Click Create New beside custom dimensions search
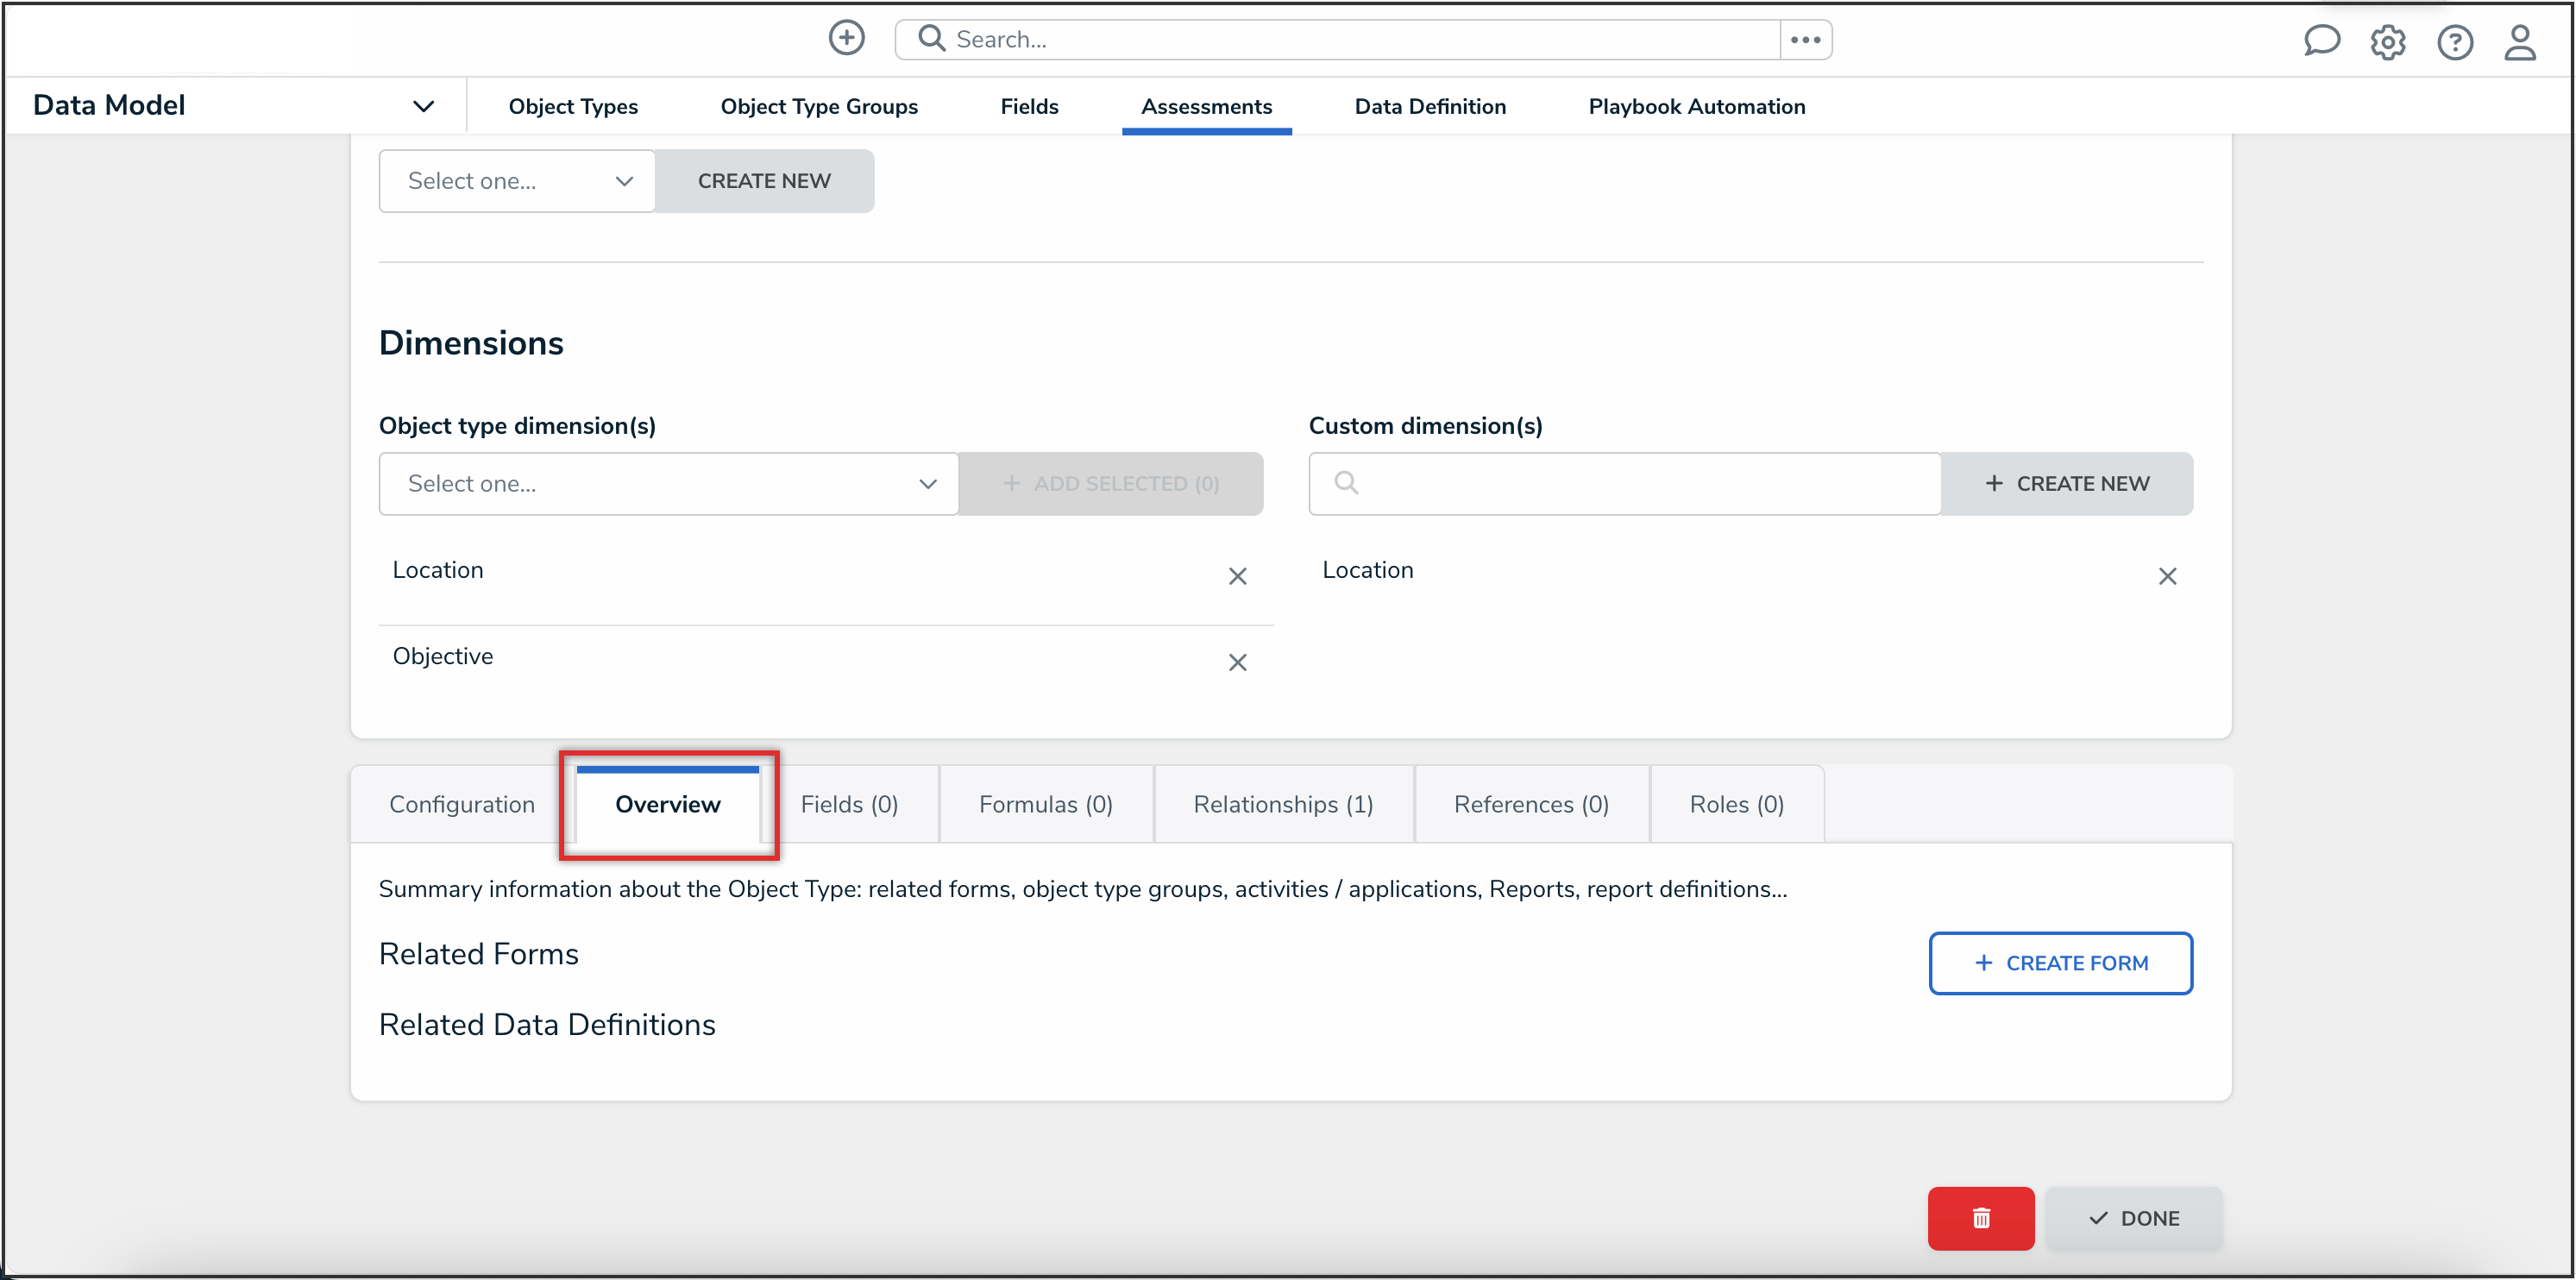This screenshot has height=1280, width=2576. click(x=2066, y=484)
